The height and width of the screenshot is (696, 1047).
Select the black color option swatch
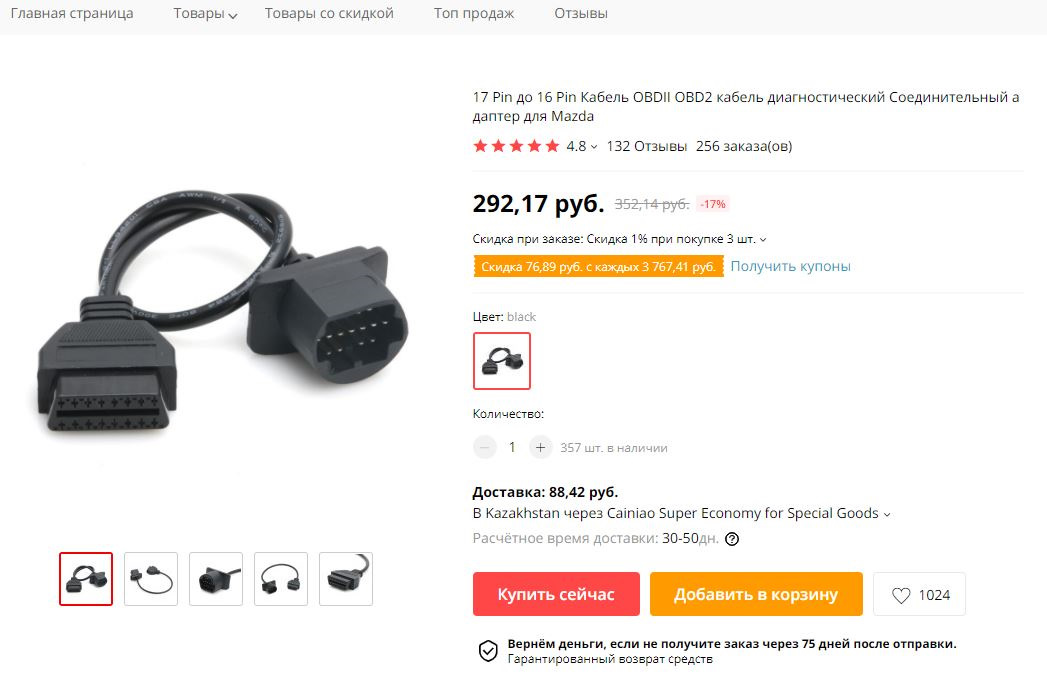pos(501,361)
